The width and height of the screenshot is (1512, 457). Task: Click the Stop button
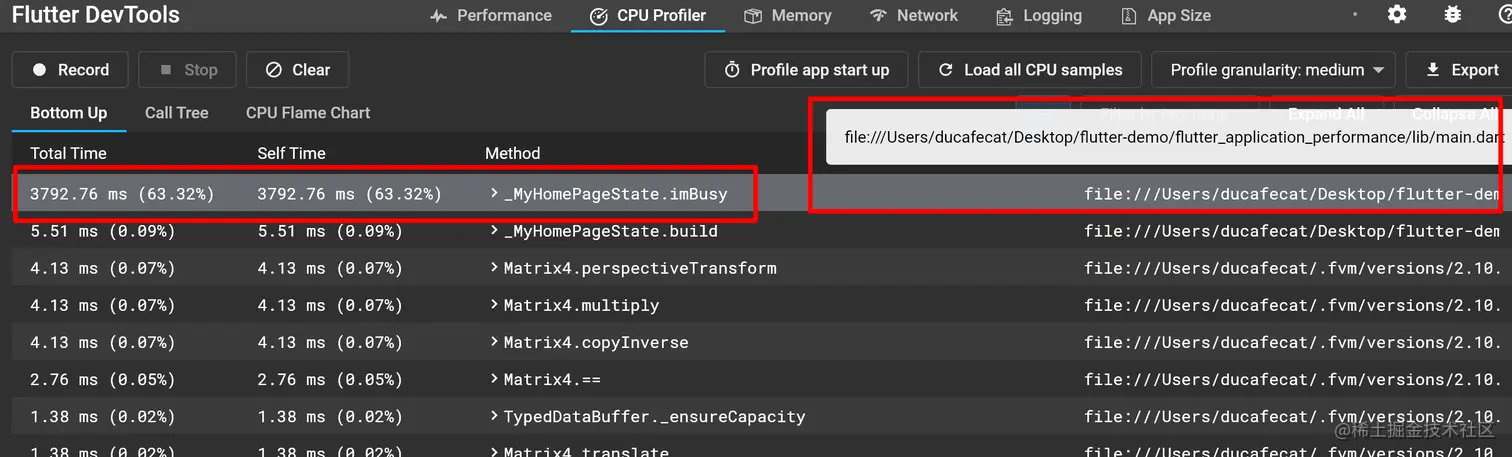click(188, 70)
